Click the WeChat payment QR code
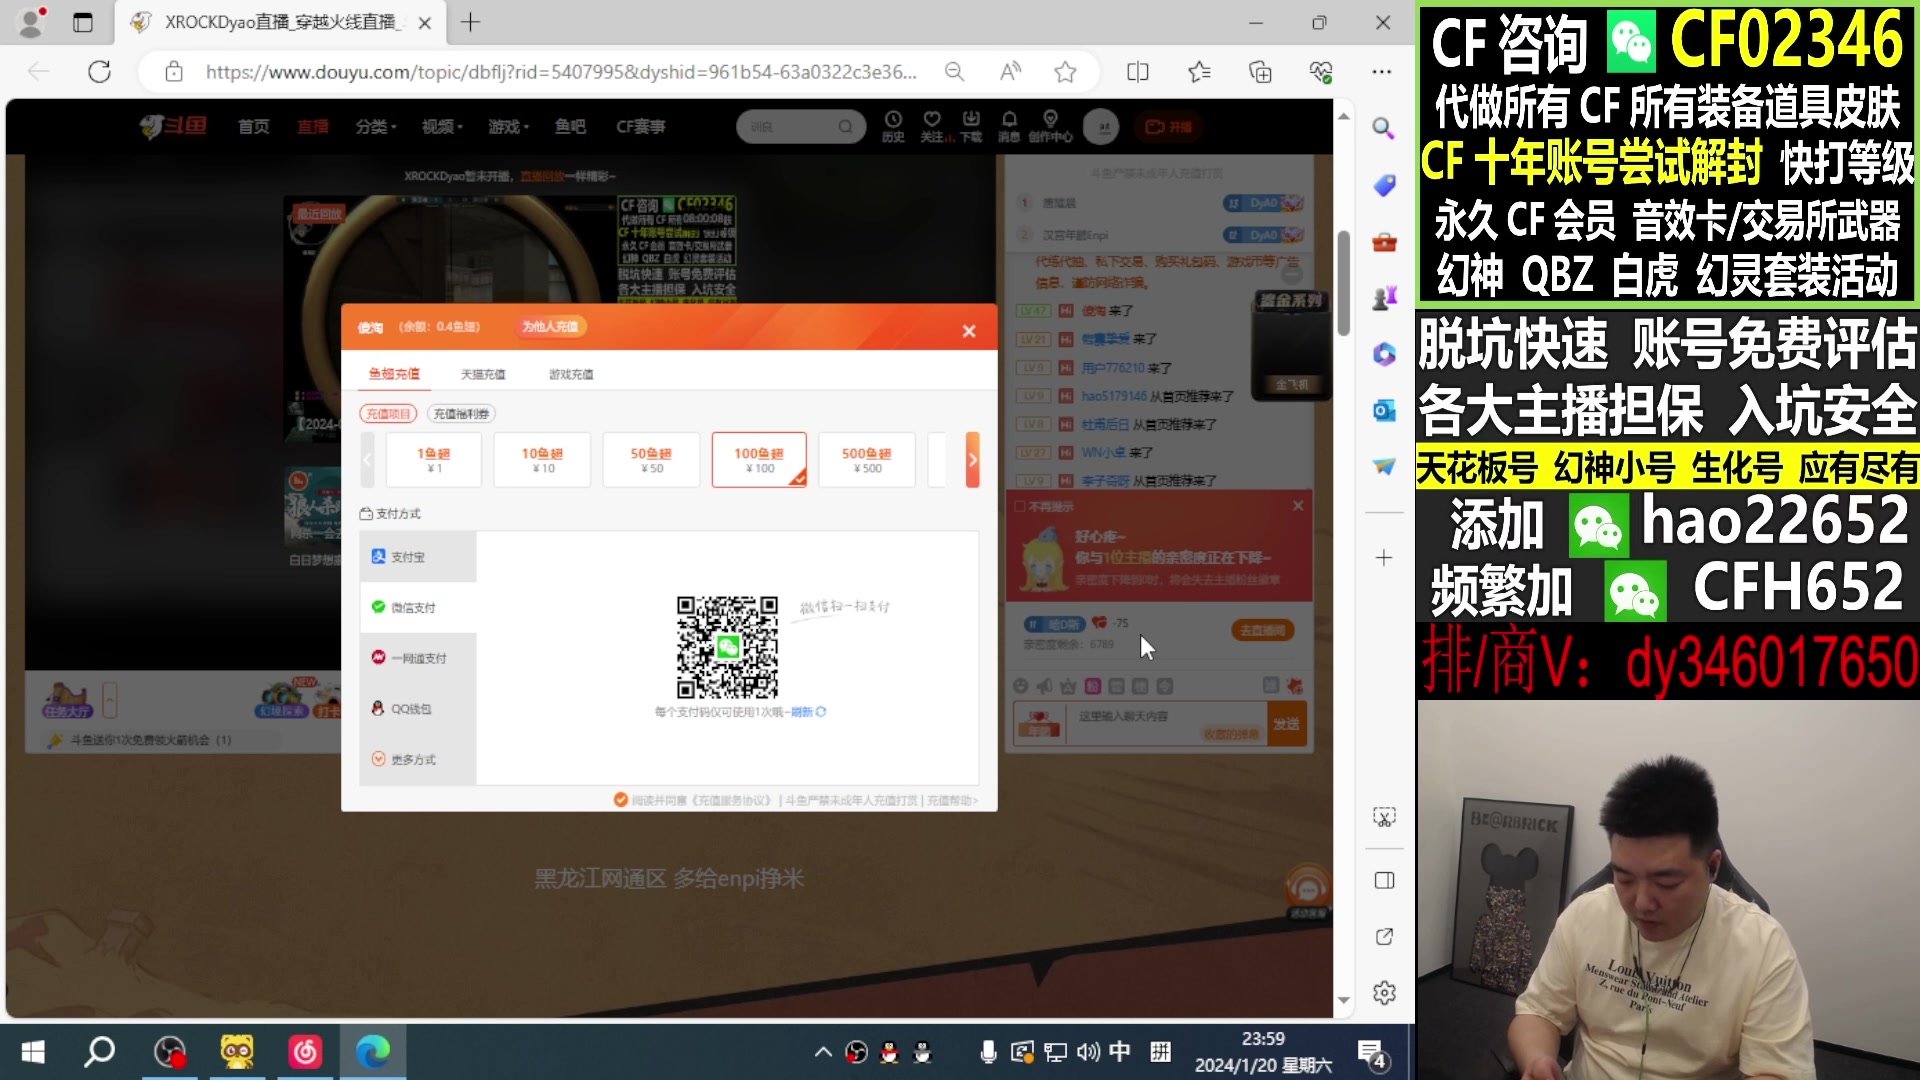 (x=727, y=647)
